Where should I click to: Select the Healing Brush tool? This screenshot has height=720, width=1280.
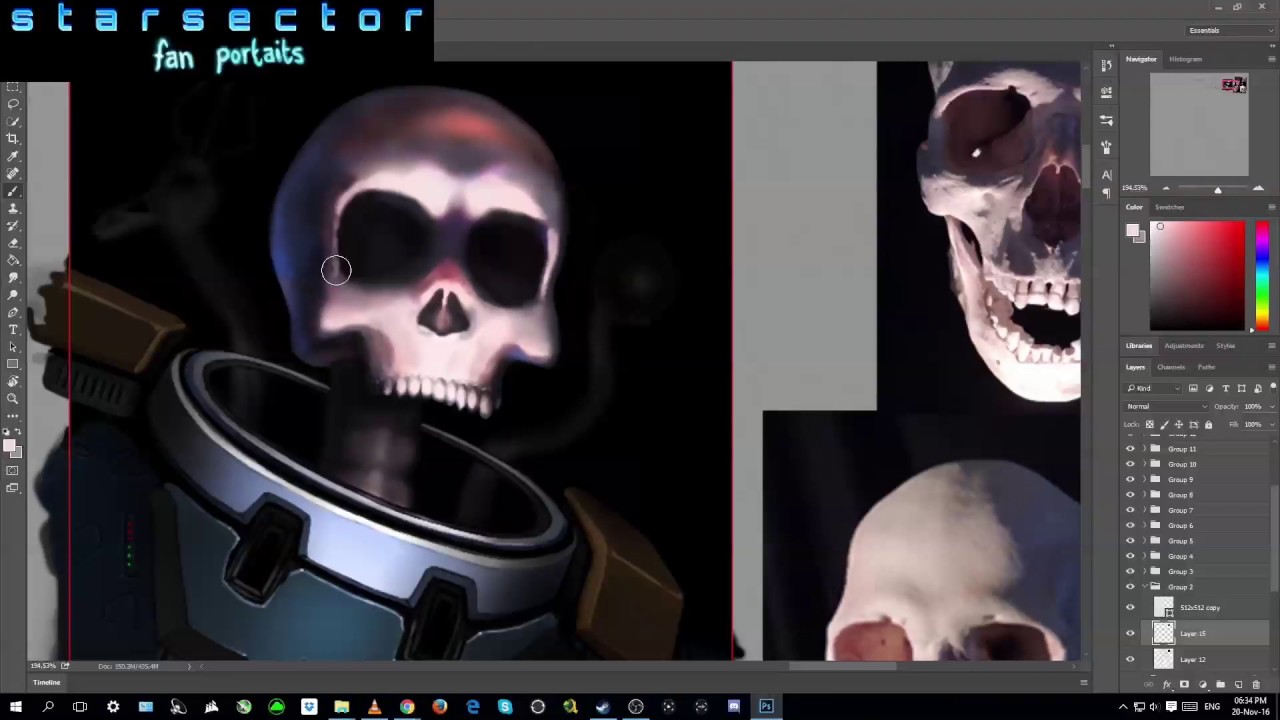[13, 173]
